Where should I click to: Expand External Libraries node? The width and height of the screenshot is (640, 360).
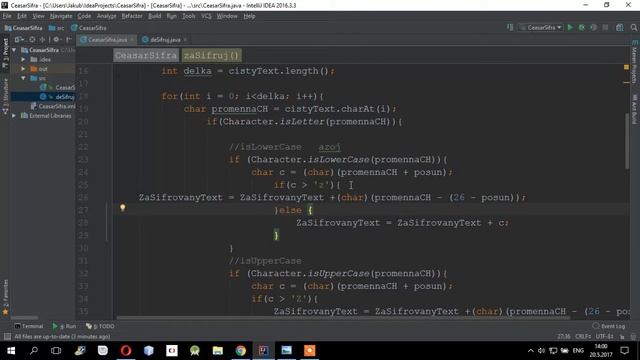click(14, 116)
